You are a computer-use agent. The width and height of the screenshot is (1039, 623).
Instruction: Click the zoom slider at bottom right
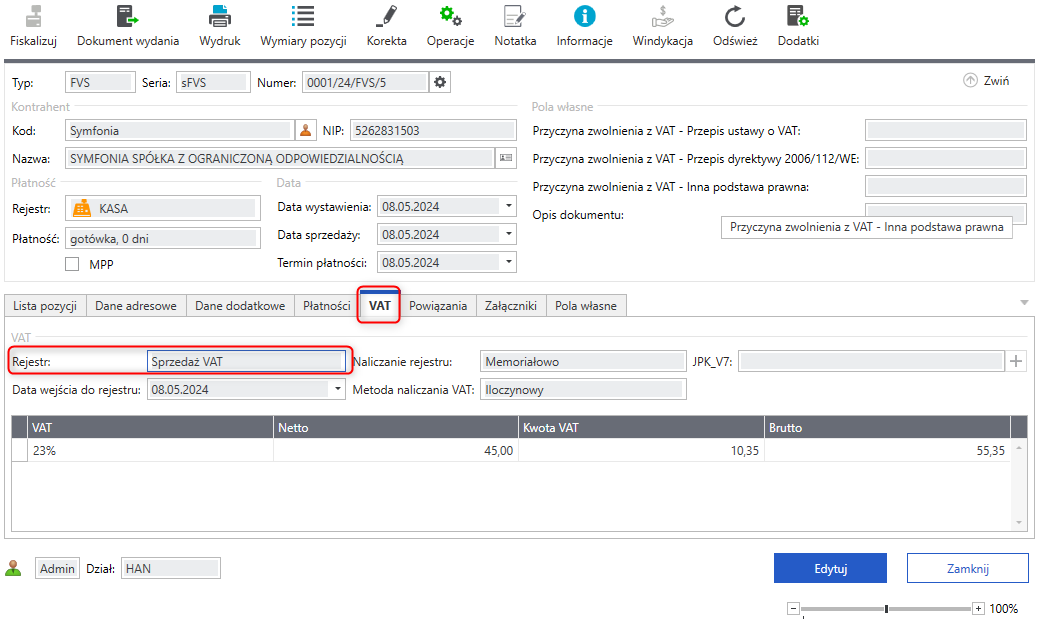[x=886, y=608]
